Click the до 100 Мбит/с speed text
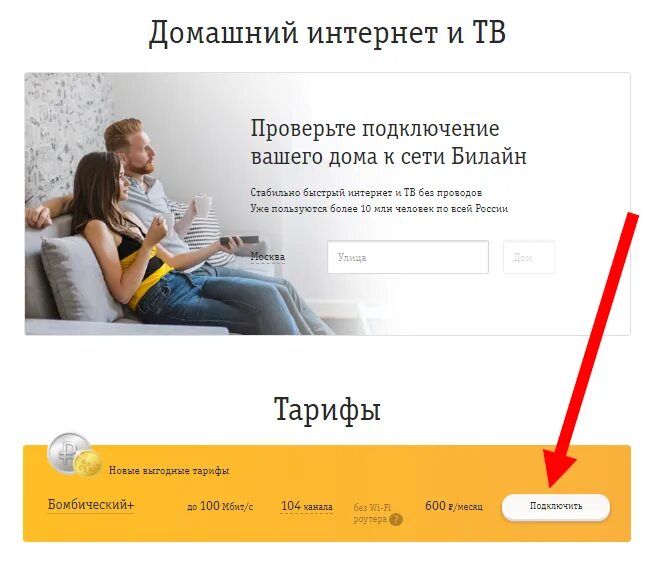Viewport: 657px width, 566px height. [220, 506]
